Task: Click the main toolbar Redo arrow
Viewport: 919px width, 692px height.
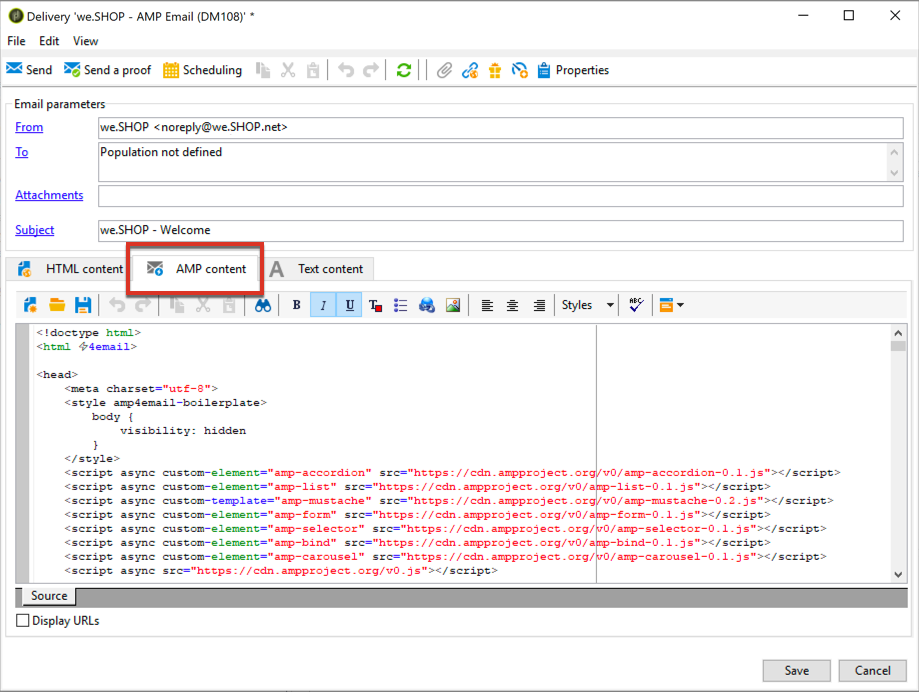Action: 370,70
